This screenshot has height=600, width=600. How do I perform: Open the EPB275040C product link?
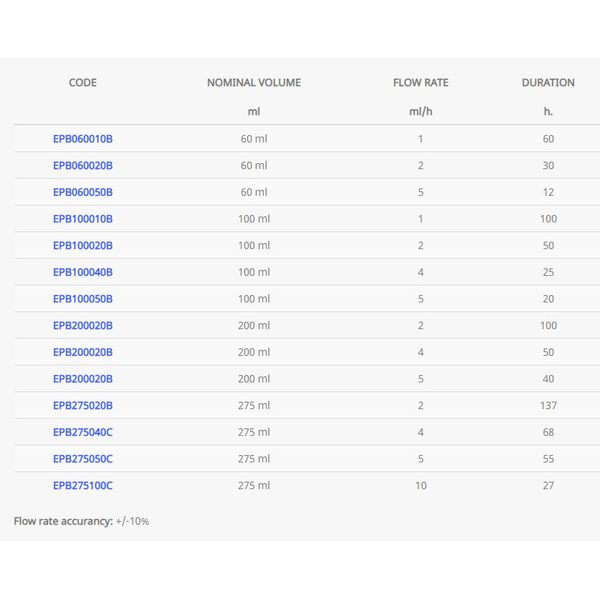[83, 432]
